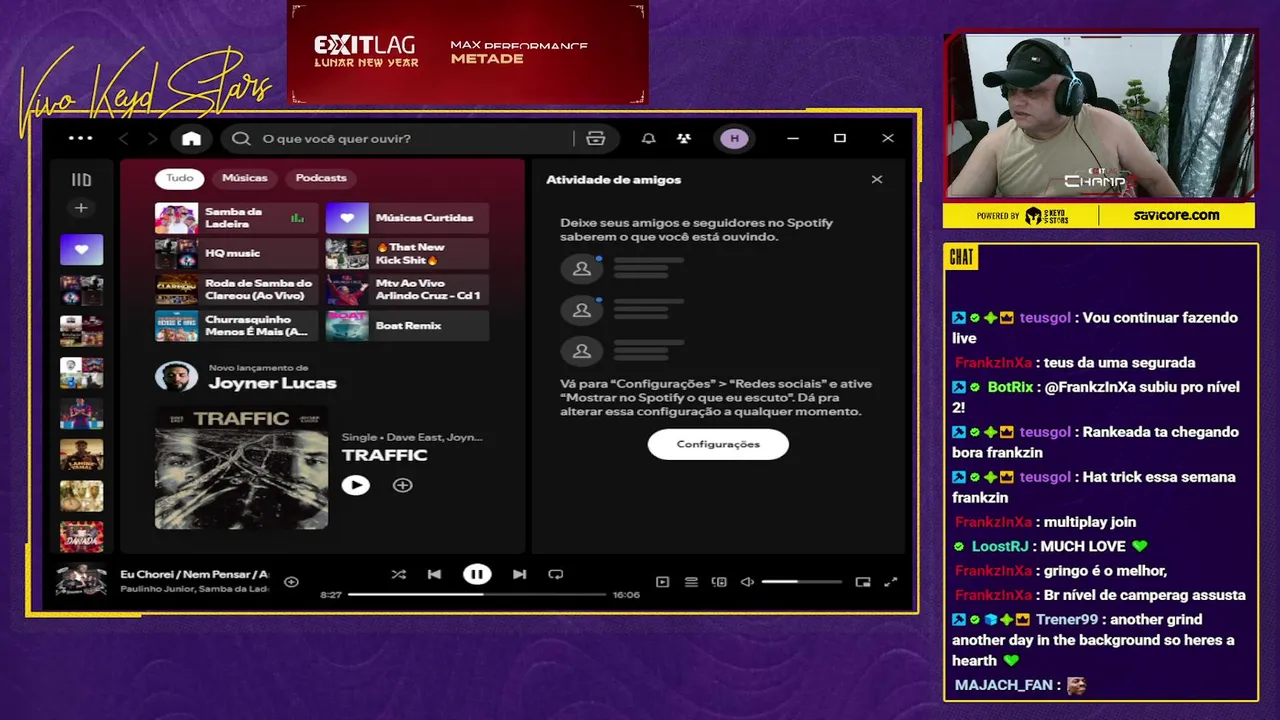Click the search magnifier icon
This screenshot has height=720, width=1280.
click(241, 138)
